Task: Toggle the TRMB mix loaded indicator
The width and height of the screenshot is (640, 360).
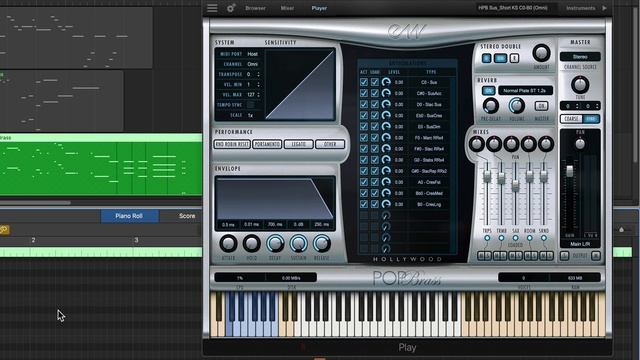Action: point(501,238)
